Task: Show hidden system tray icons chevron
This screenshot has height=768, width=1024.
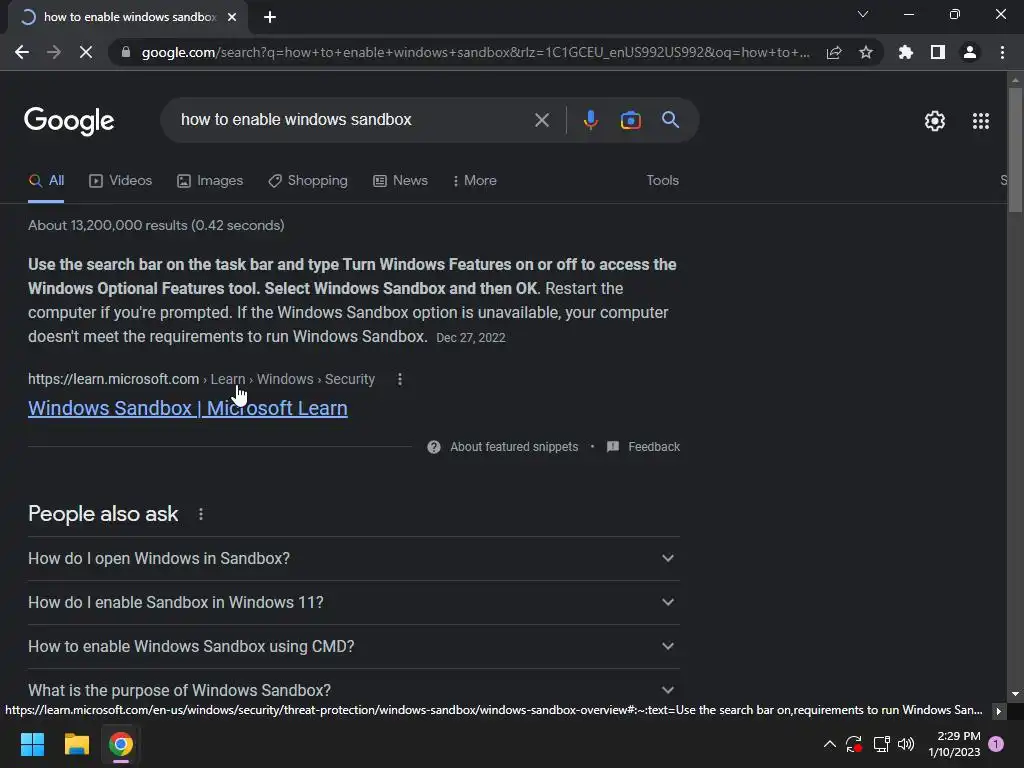Action: pos(829,744)
